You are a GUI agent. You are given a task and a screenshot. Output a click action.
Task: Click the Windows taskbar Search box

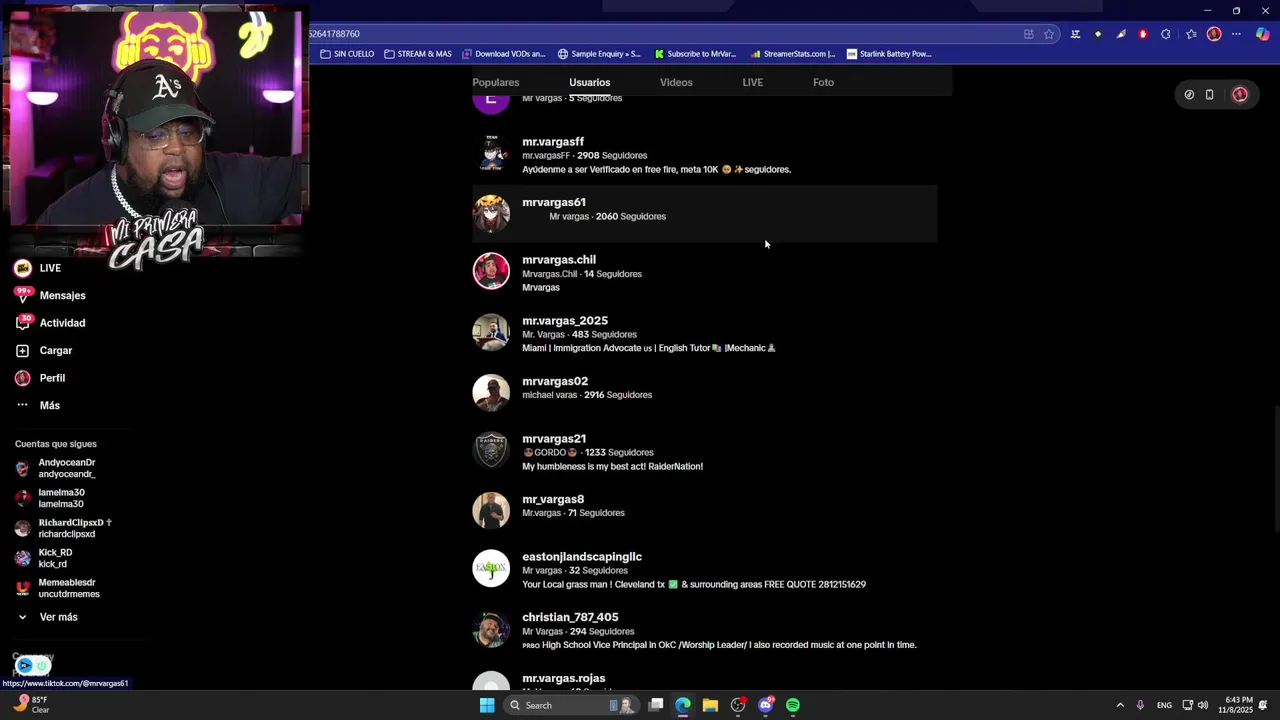(571, 705)
